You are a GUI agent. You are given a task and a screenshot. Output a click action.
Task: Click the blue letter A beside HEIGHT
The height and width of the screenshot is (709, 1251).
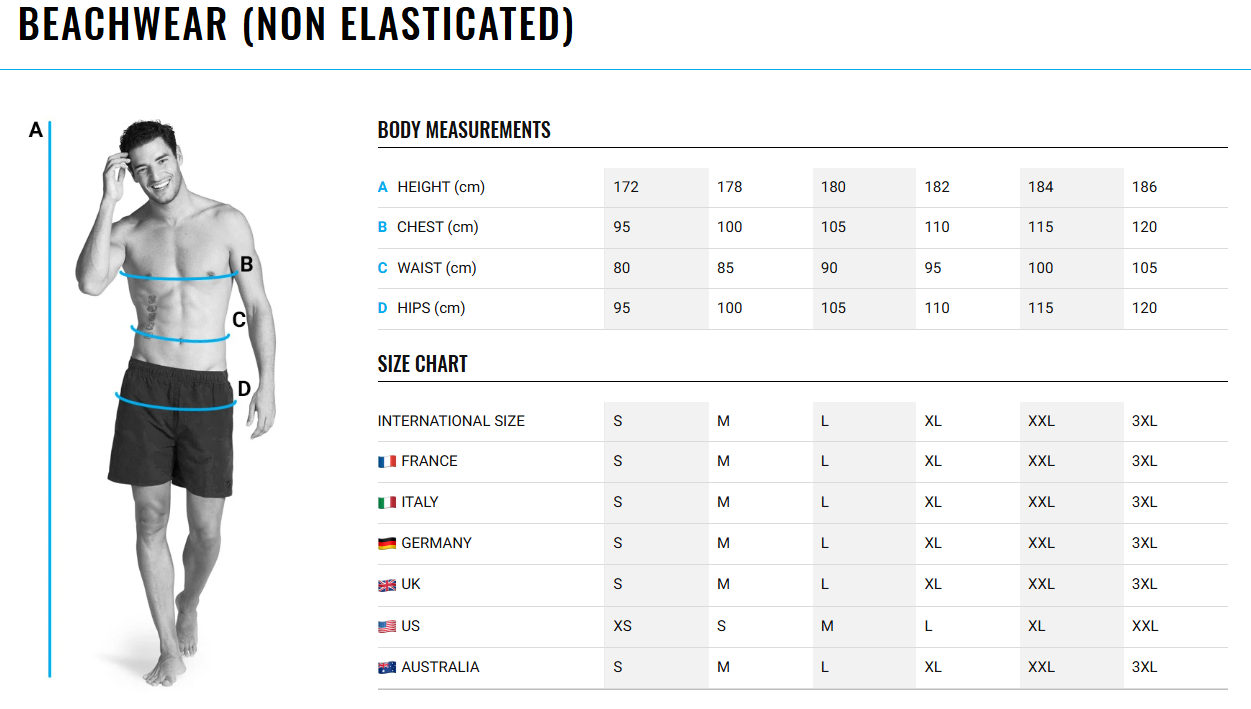tap(382, 187)
